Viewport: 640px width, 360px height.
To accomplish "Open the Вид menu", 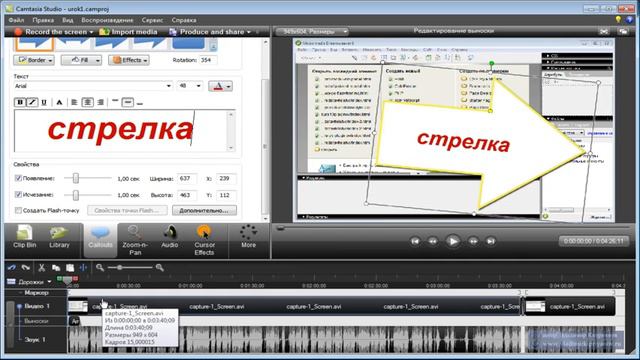I will tap(67, 20).
